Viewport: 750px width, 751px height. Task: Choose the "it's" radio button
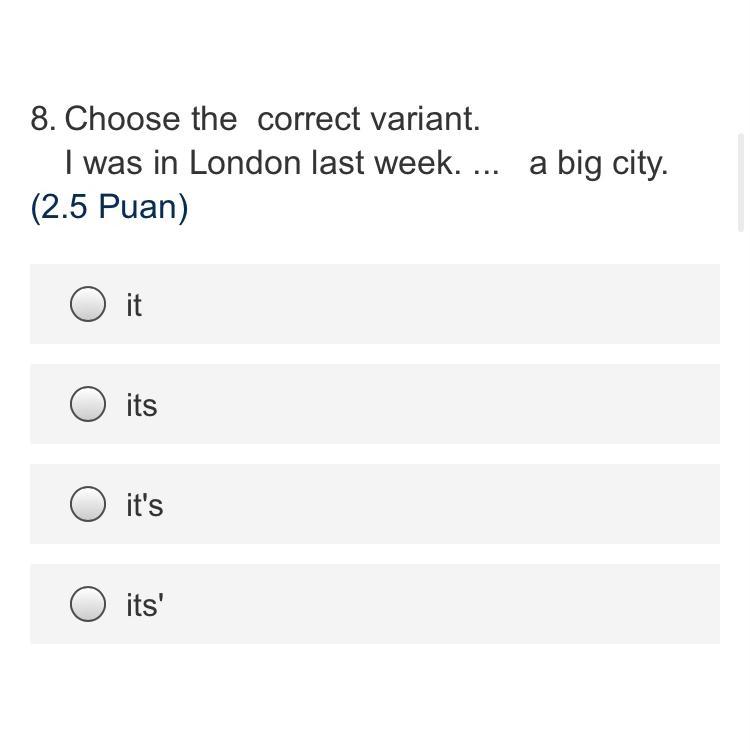tap(88, 504)
